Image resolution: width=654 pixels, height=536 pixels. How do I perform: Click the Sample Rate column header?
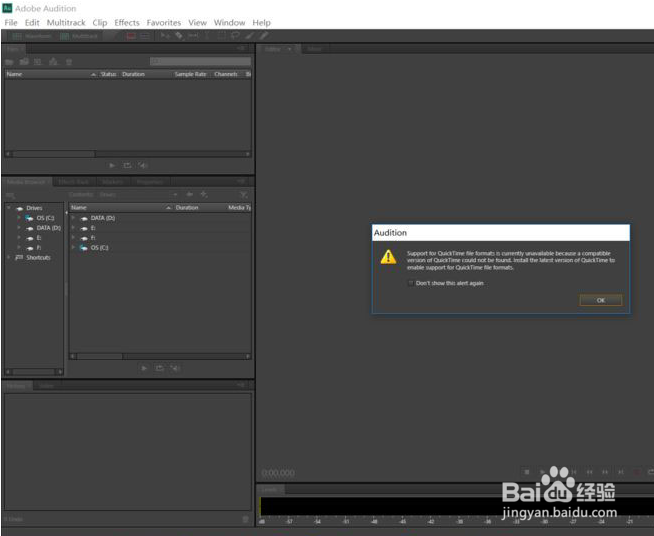(190, 74)
